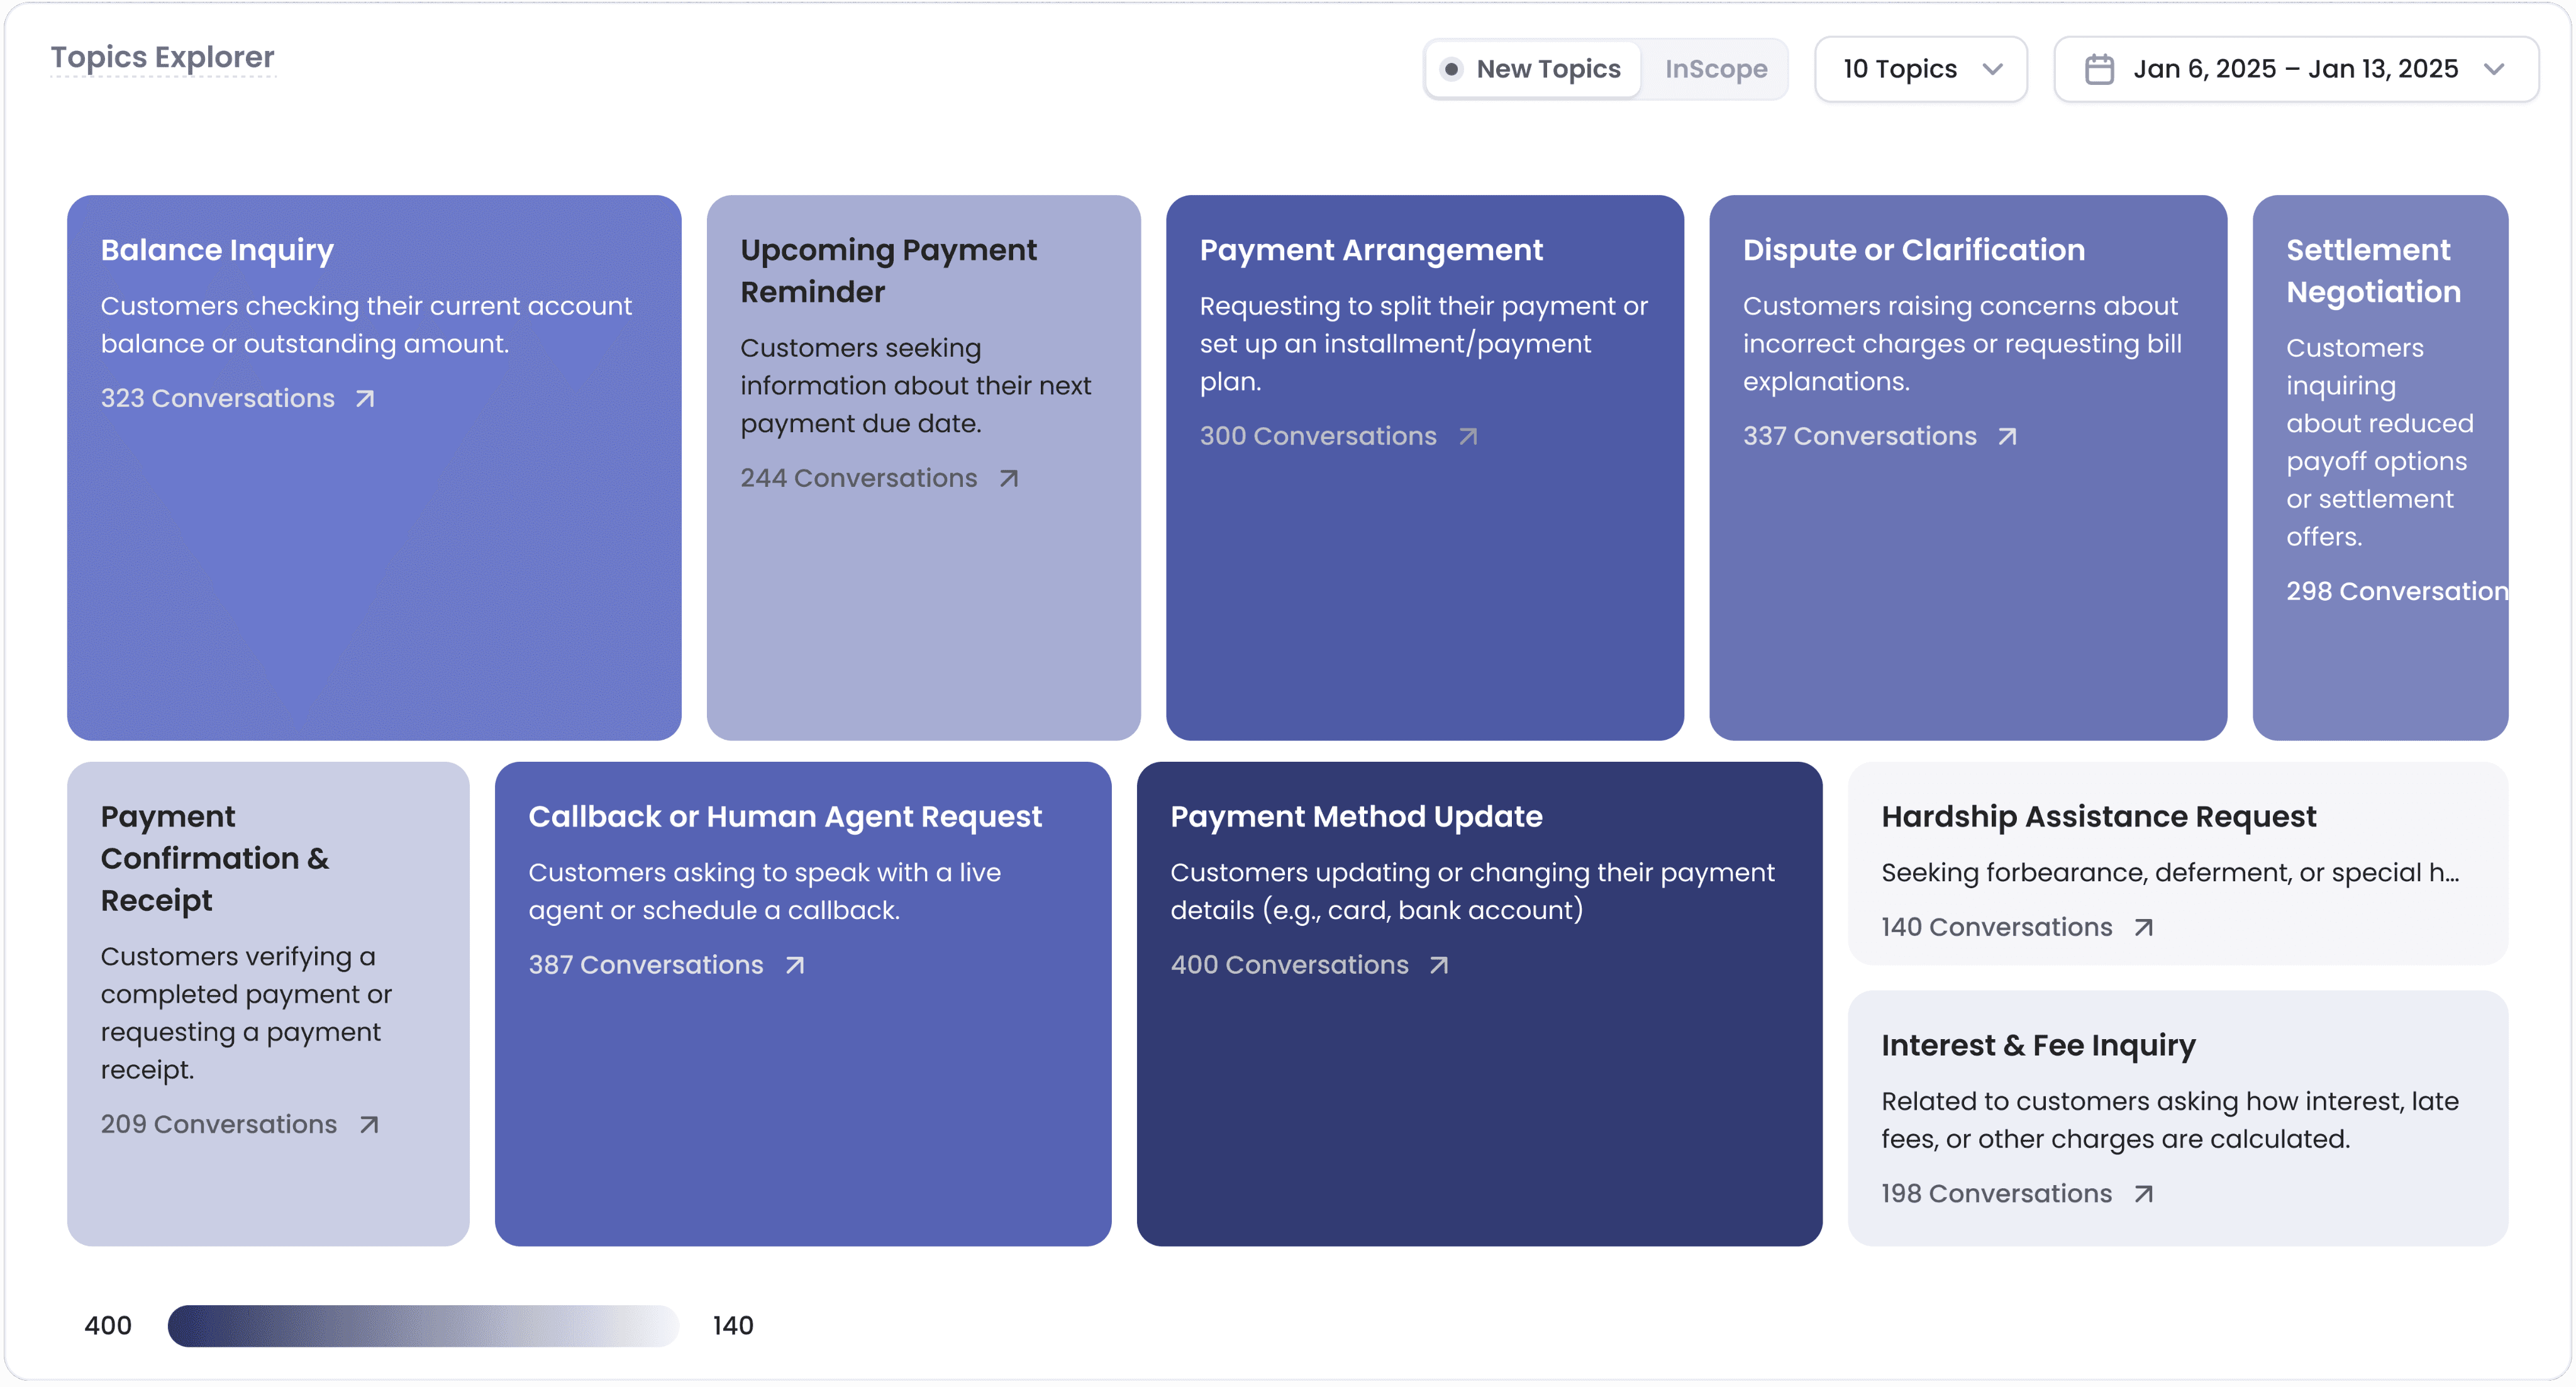2576x1387 pixels.
Task: Switch to the InScope toggle option
Action: pos(1716,69)
